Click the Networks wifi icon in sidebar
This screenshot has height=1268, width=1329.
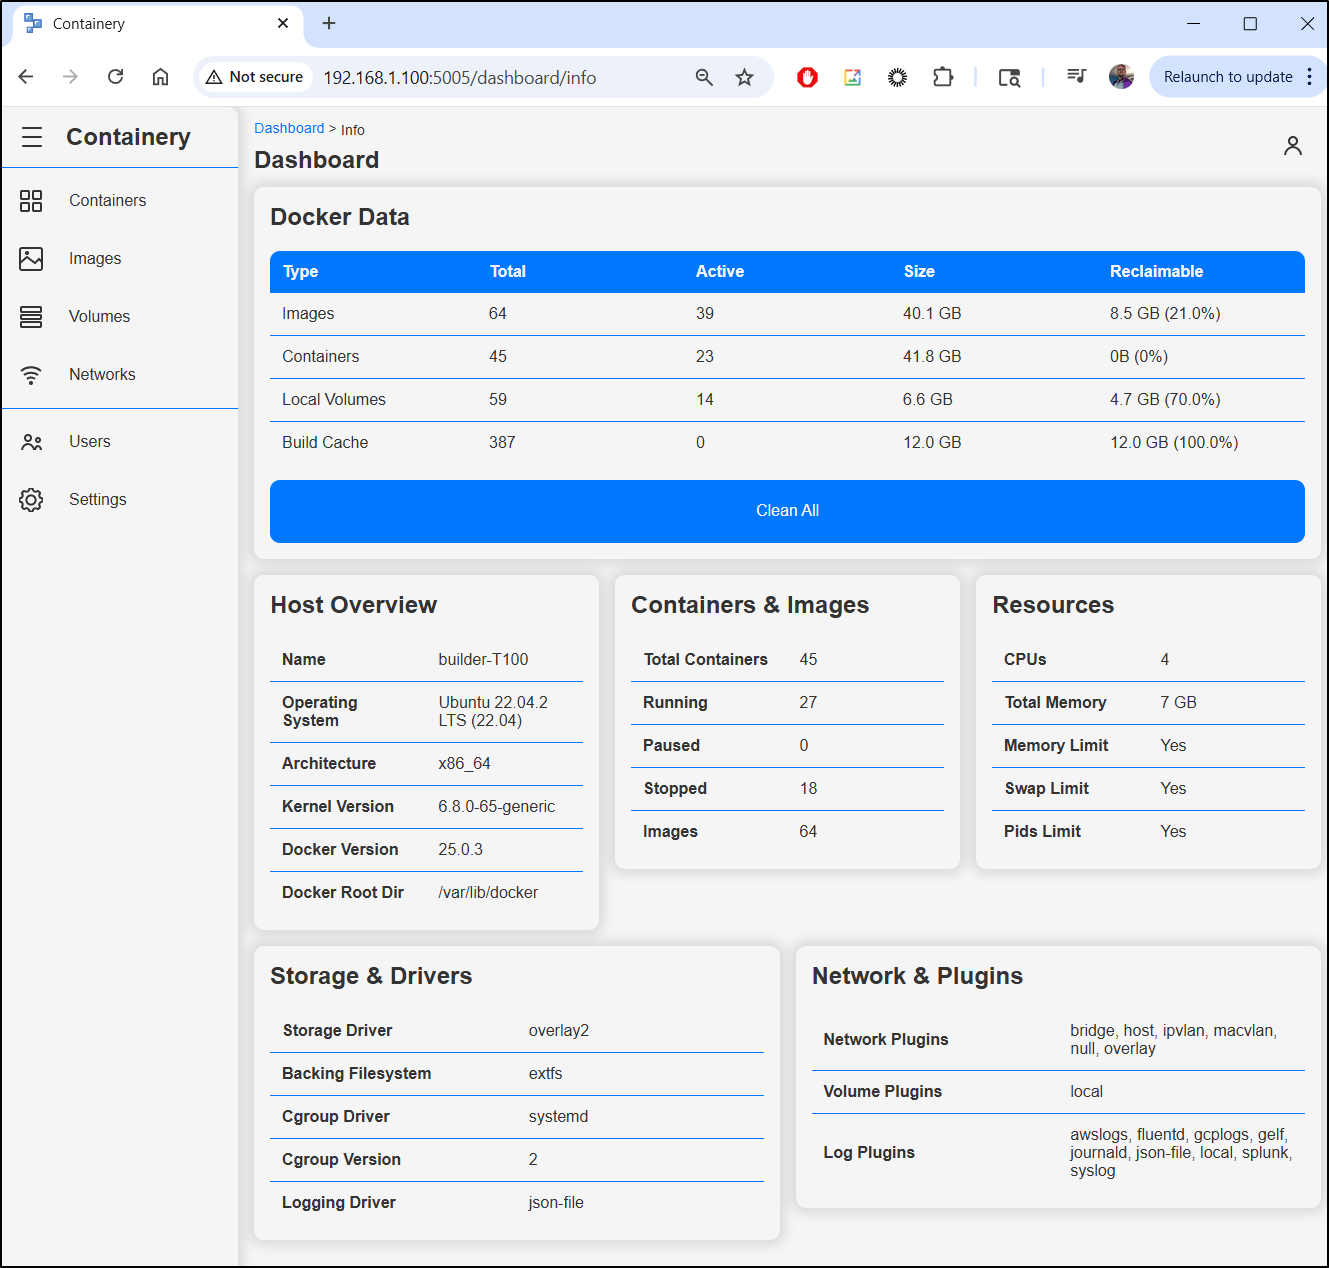[x=31, y=375]
